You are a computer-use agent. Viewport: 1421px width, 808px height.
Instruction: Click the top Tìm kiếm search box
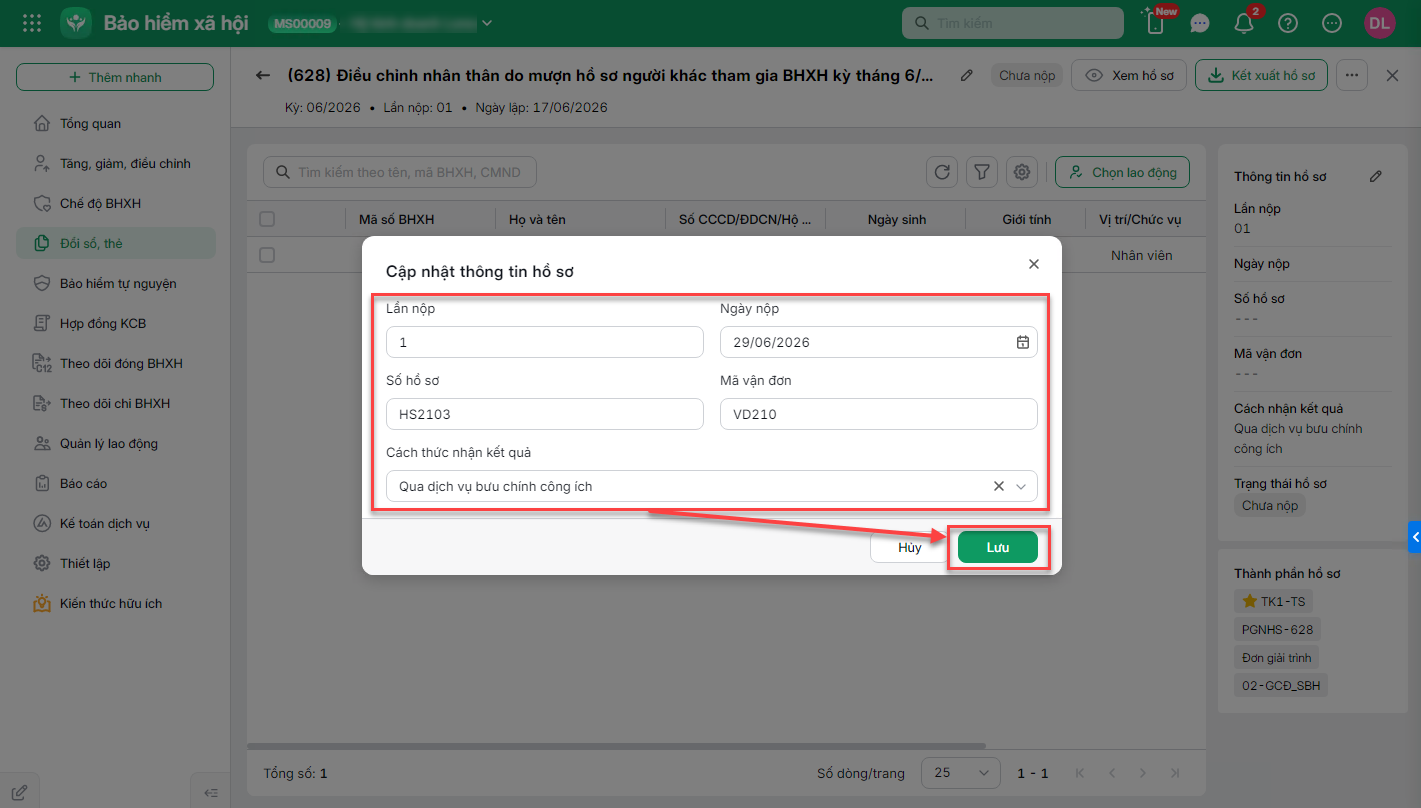tap(1013, 23)
